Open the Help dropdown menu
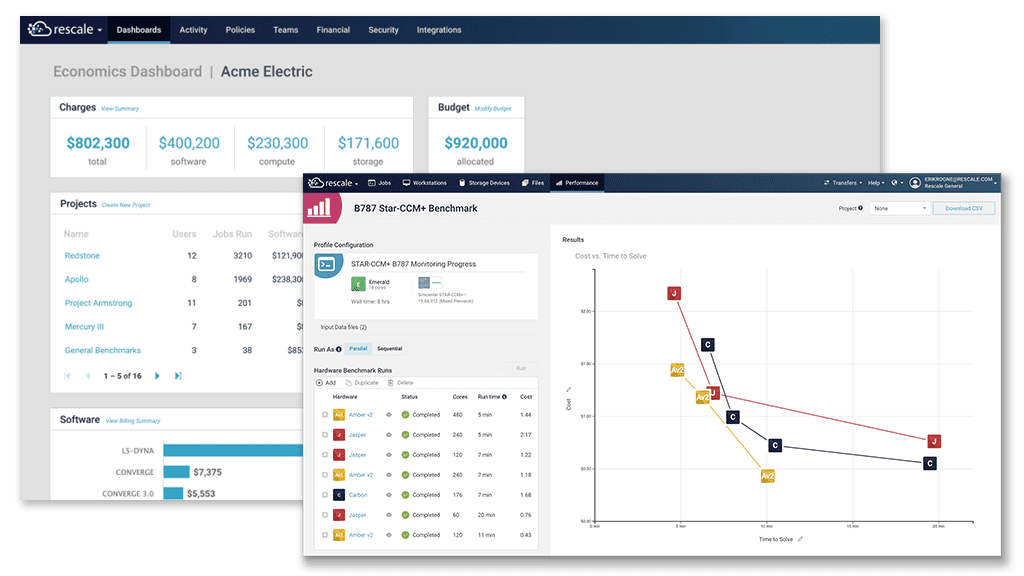This screenshot has height=576, width=1024. tap(876, 183)
